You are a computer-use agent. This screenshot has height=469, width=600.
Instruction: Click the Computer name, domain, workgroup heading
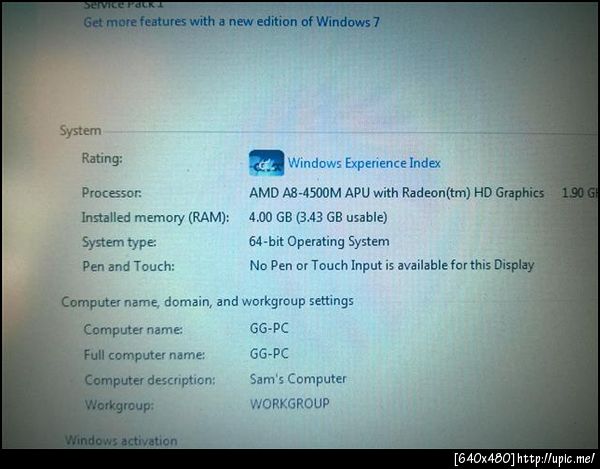[207, 301]
